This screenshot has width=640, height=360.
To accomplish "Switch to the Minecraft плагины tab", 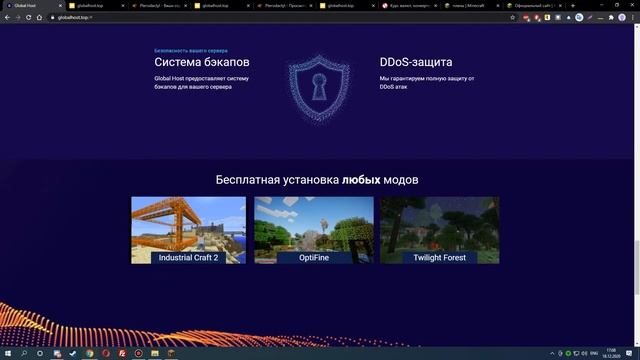I will point(472,6).
